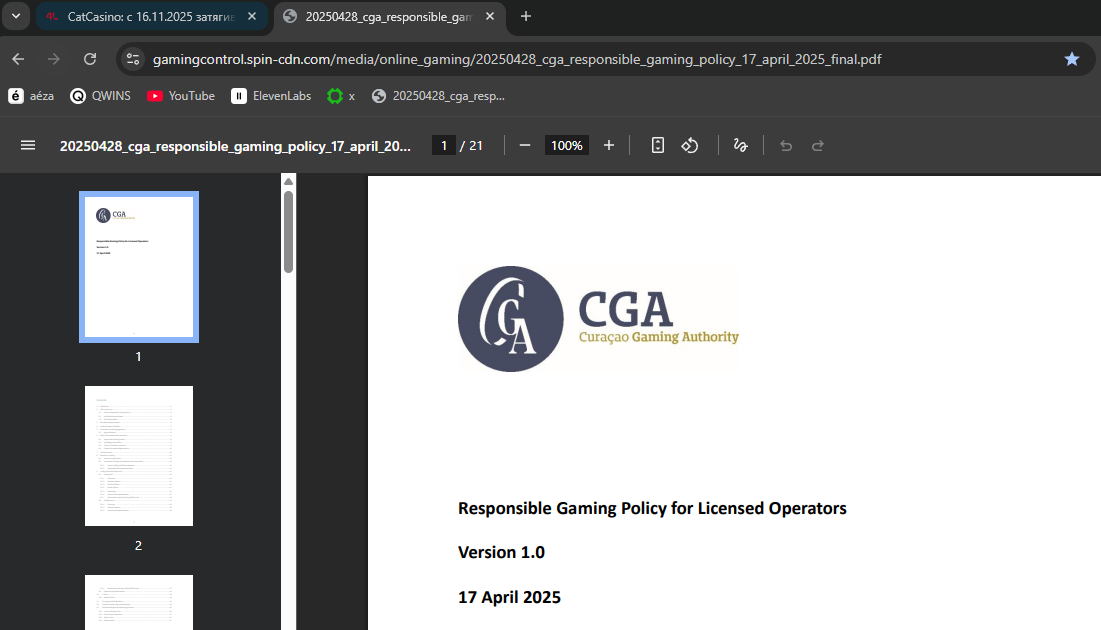Open the tab search dropdown arrow
1101x630 pixels.
(x=15, y=16)
